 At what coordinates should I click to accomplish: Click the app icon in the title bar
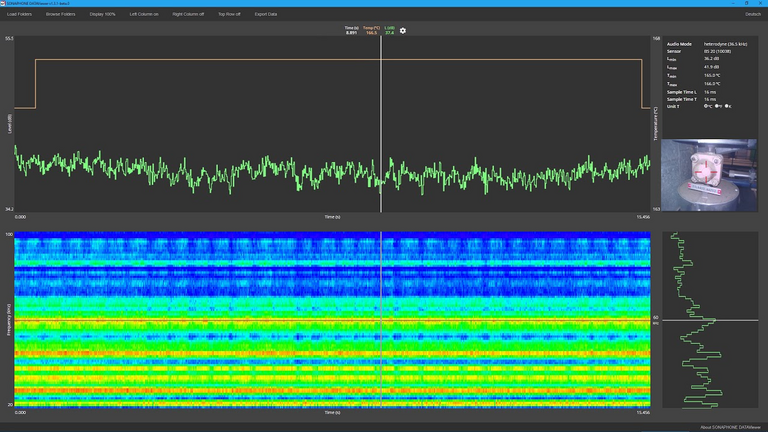coord(3,4)
